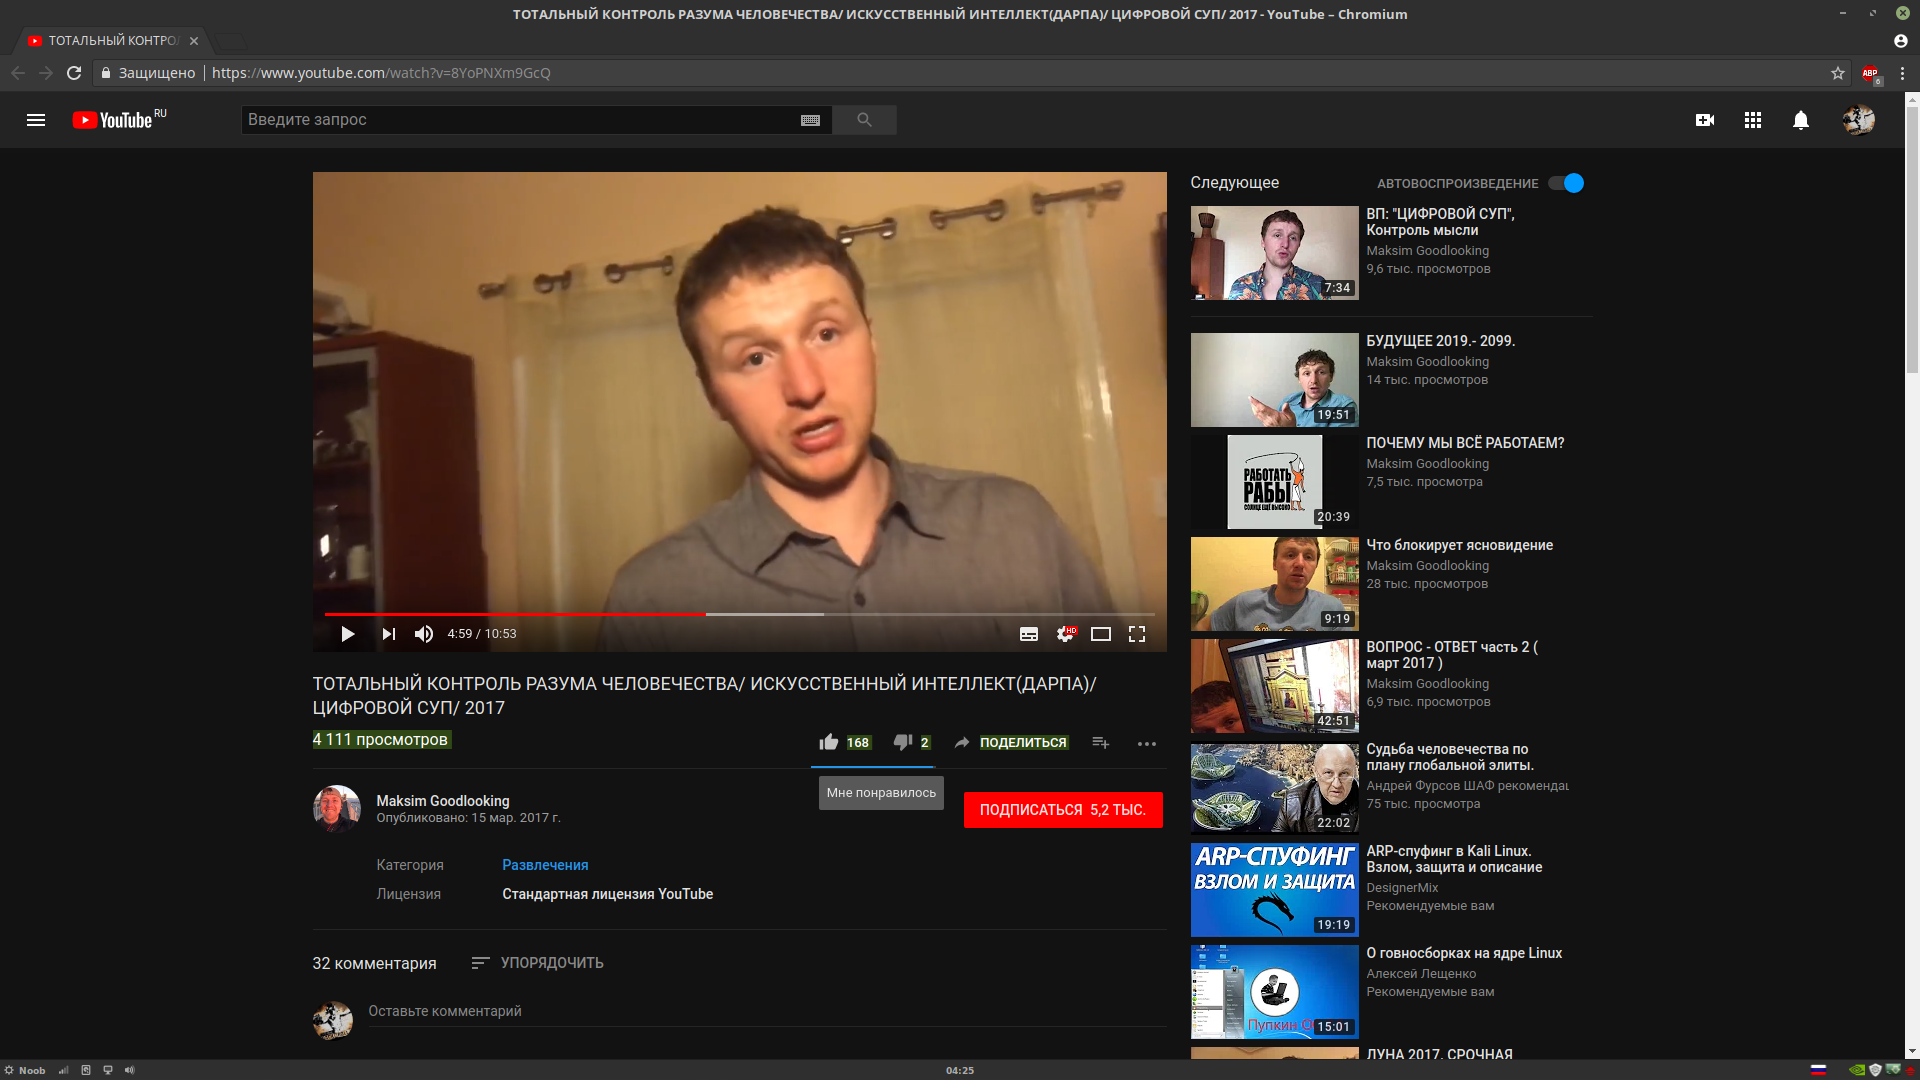This screenshot has height=1080, width=1920.
Task: Close the YouTube browser tab
Action: [194, 41]
